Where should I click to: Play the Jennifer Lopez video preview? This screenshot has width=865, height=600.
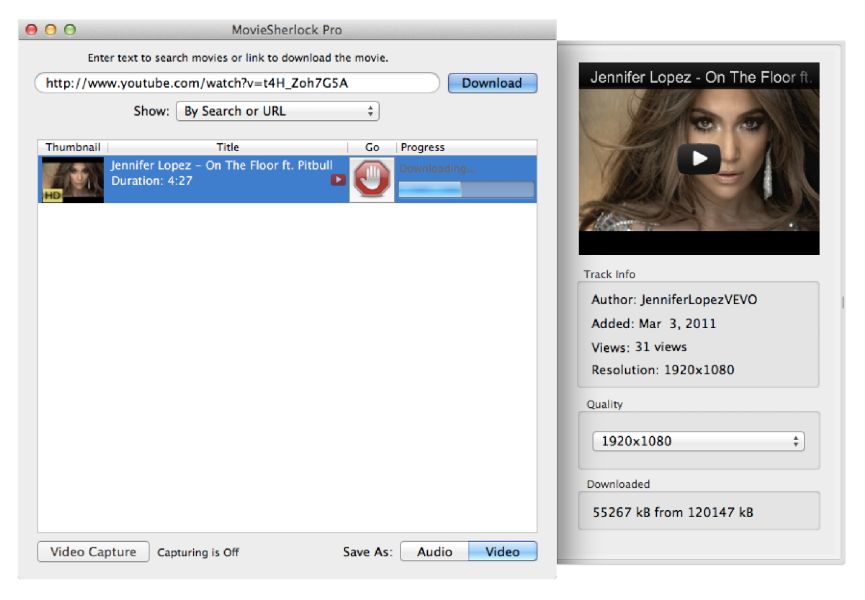(x=698, y=158)
